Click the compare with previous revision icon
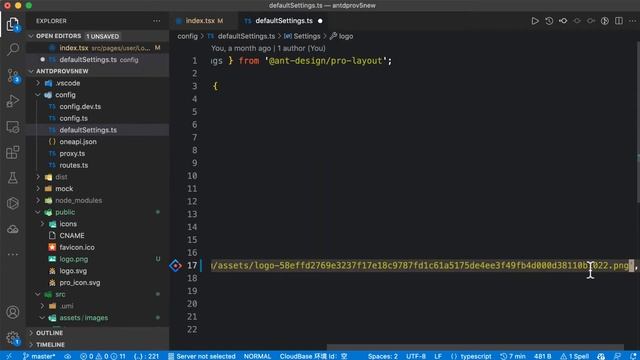 pyautogui.click(x=563, y=21)
